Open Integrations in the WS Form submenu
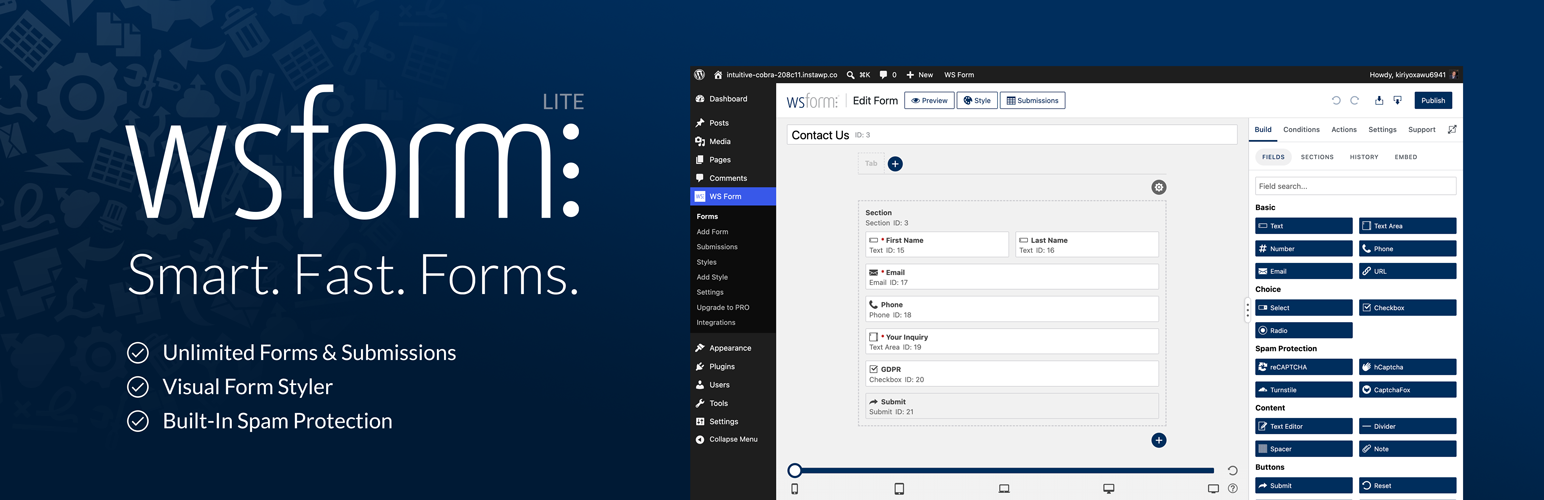1544x500 pixels. 716,322
